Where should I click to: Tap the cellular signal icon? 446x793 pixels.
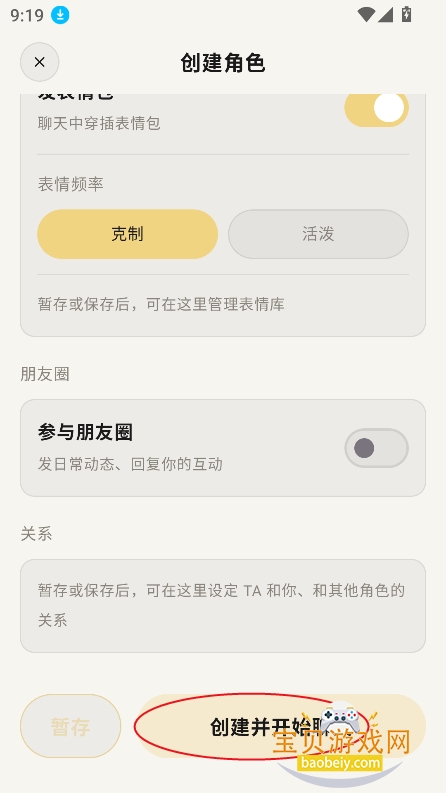tap(385, 15)
